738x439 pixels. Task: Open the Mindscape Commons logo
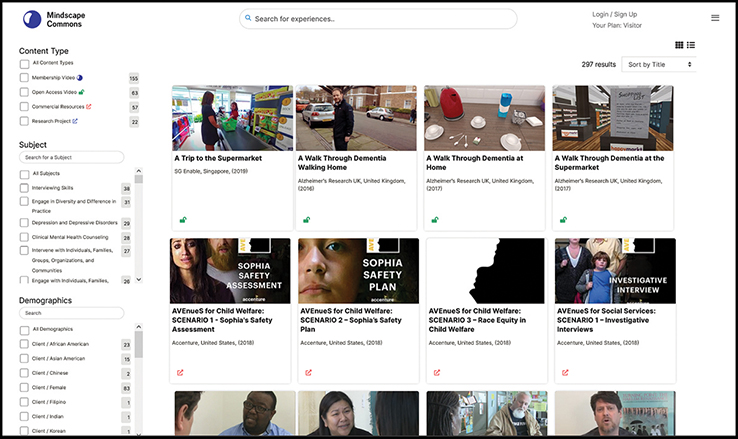54,19
